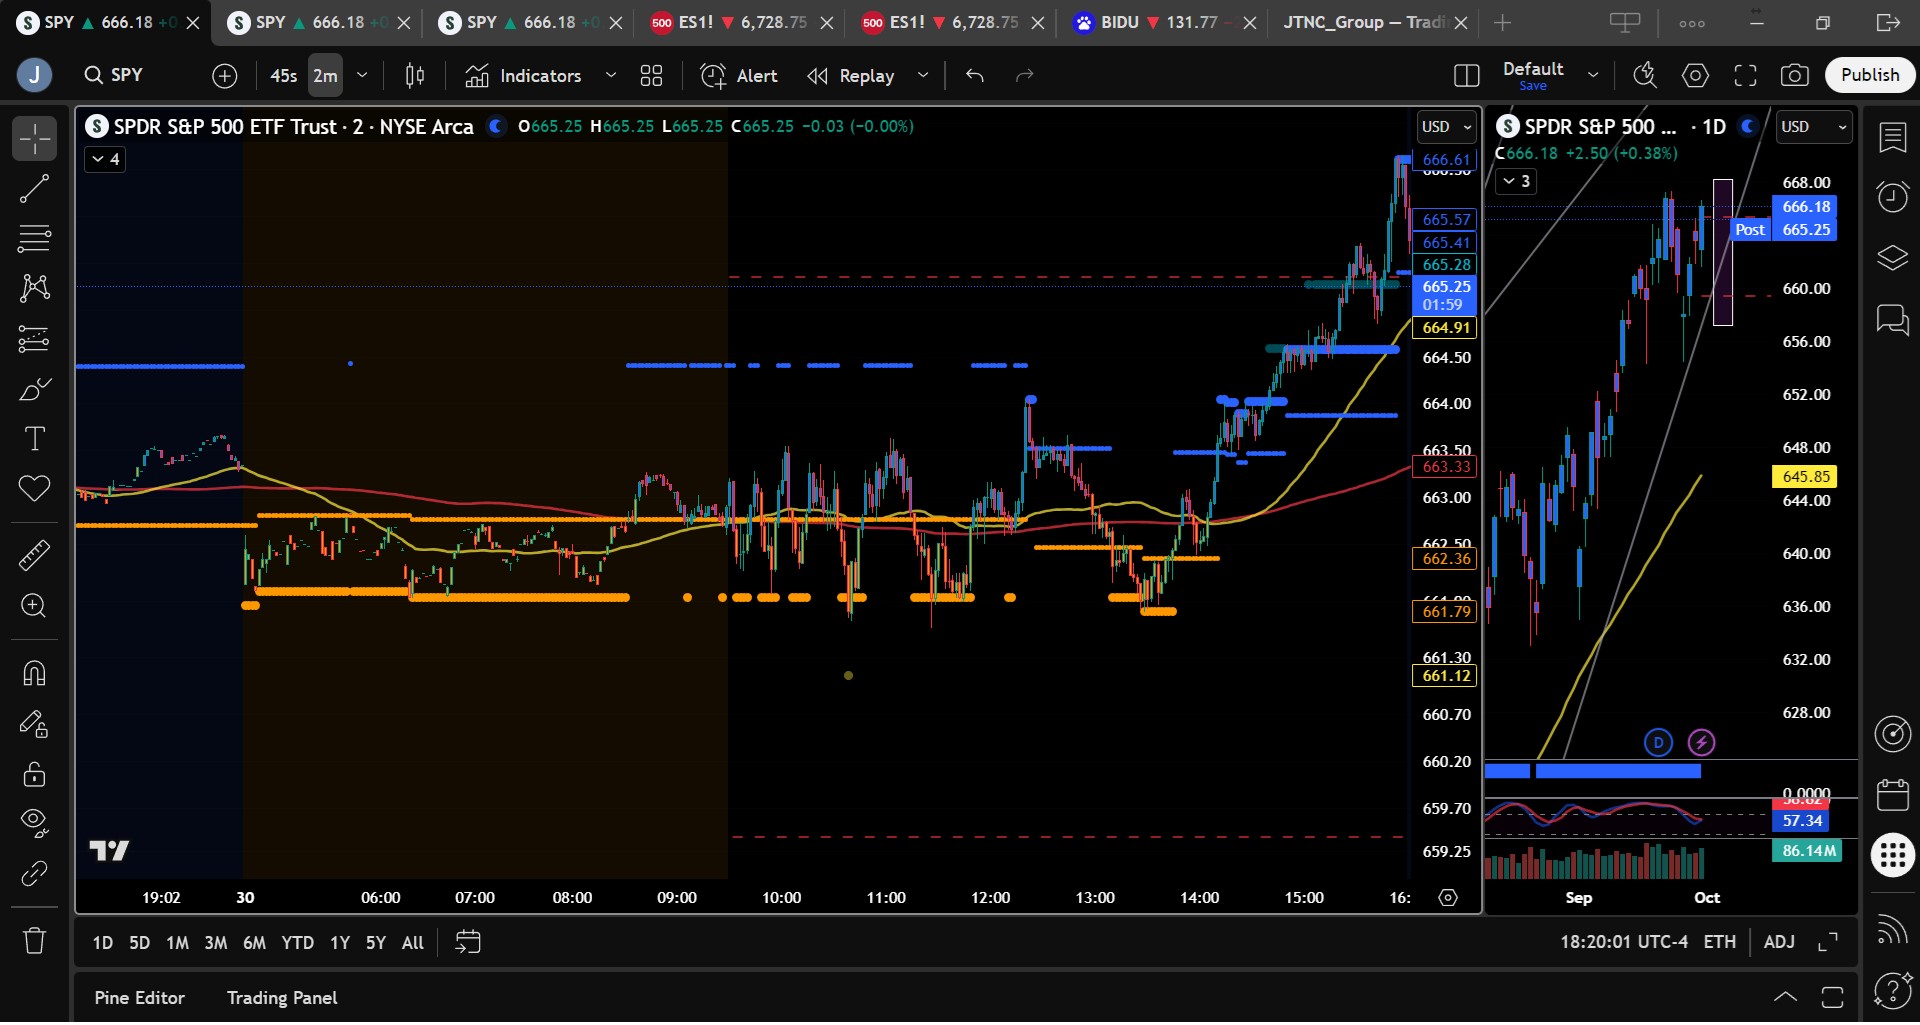Open the user profile menu J
This screenshot has width=1920, height=1025.
click(34, 75)
